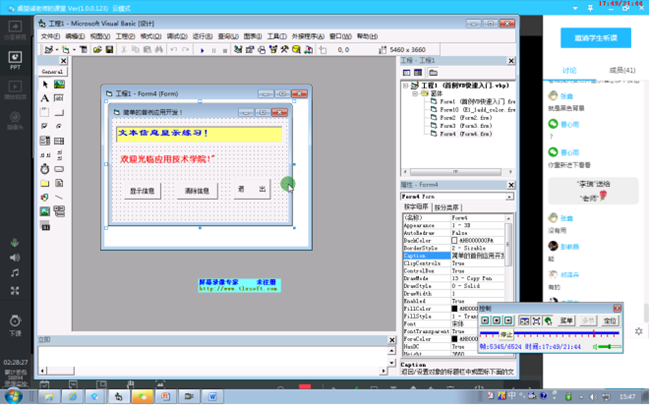Image resolution: width=650 pixels, height=406 pixels.
Task: Click the 邀请学生听课 button
Action: coord(596,38)
